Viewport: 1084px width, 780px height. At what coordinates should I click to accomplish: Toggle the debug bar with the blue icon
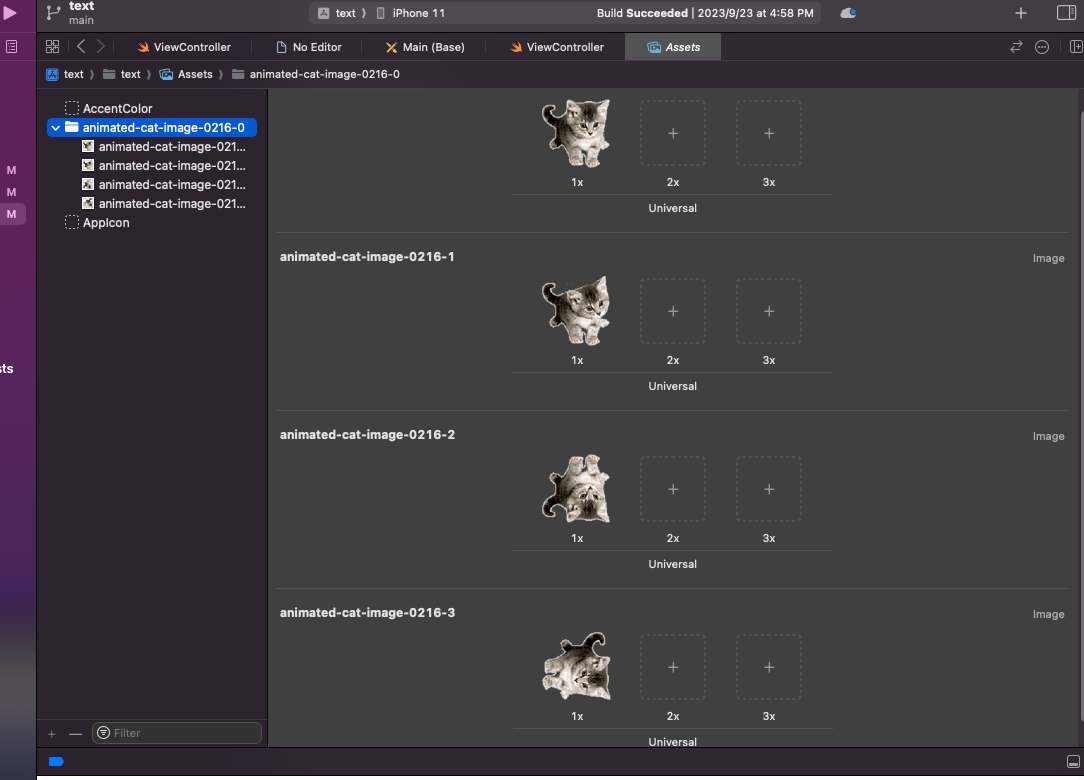tap(56, 761)
